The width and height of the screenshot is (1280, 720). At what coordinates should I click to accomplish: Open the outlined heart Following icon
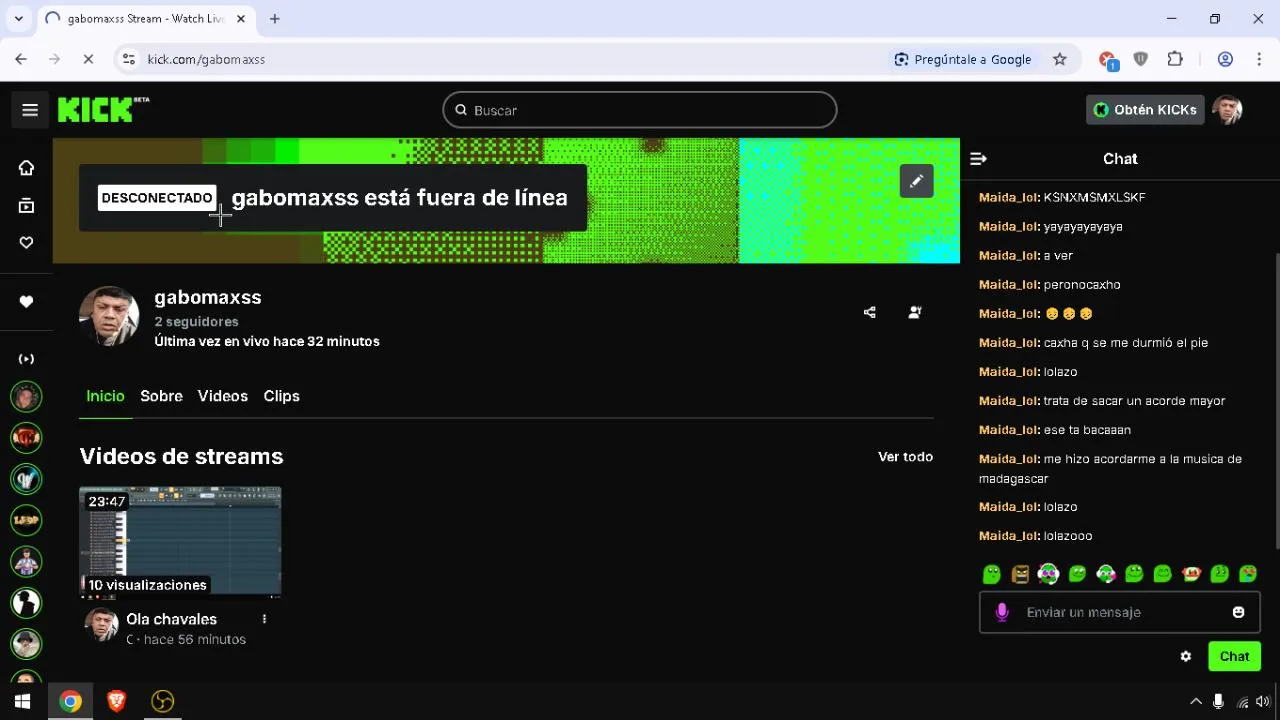click(26, 243)
